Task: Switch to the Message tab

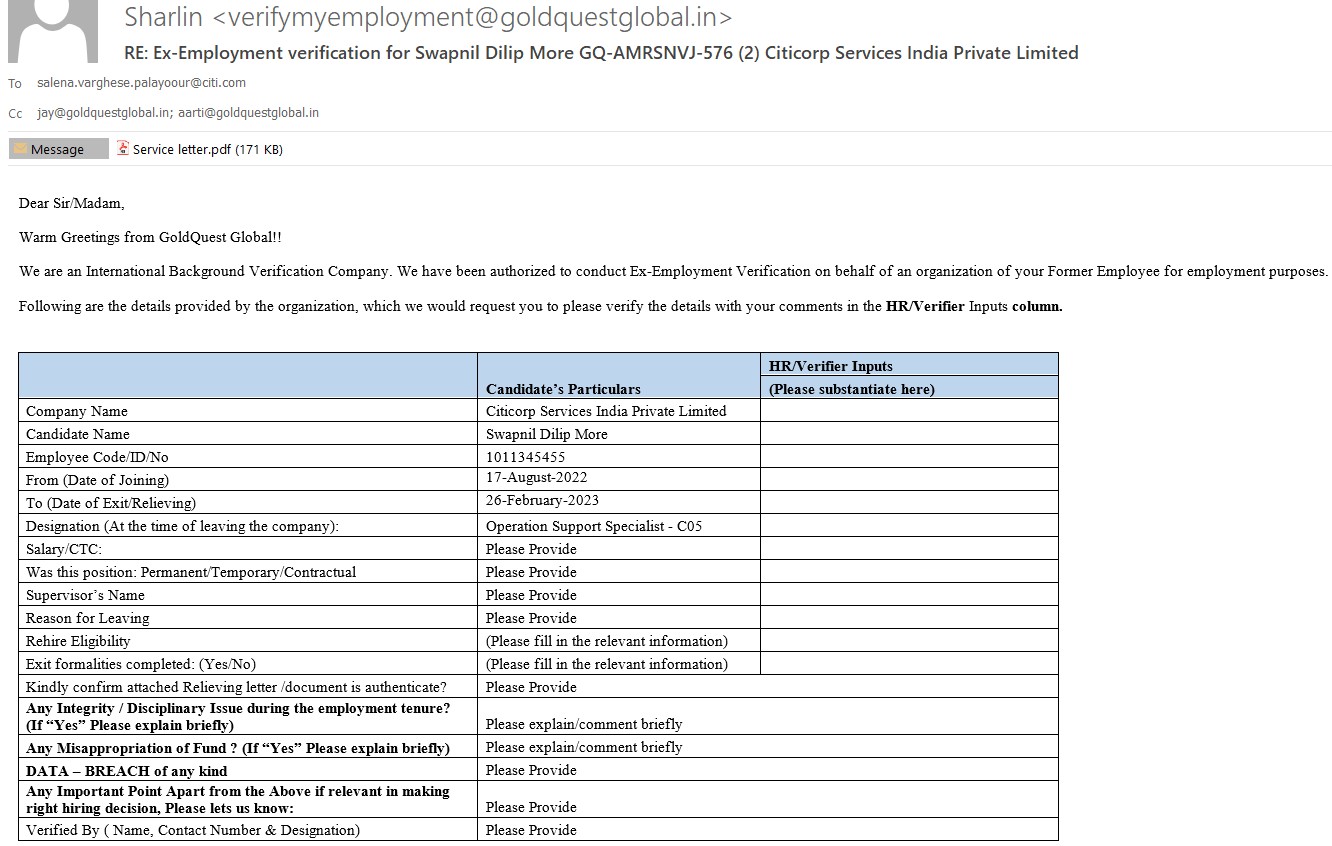Action: pyautogui.click(x=58, y=149)
